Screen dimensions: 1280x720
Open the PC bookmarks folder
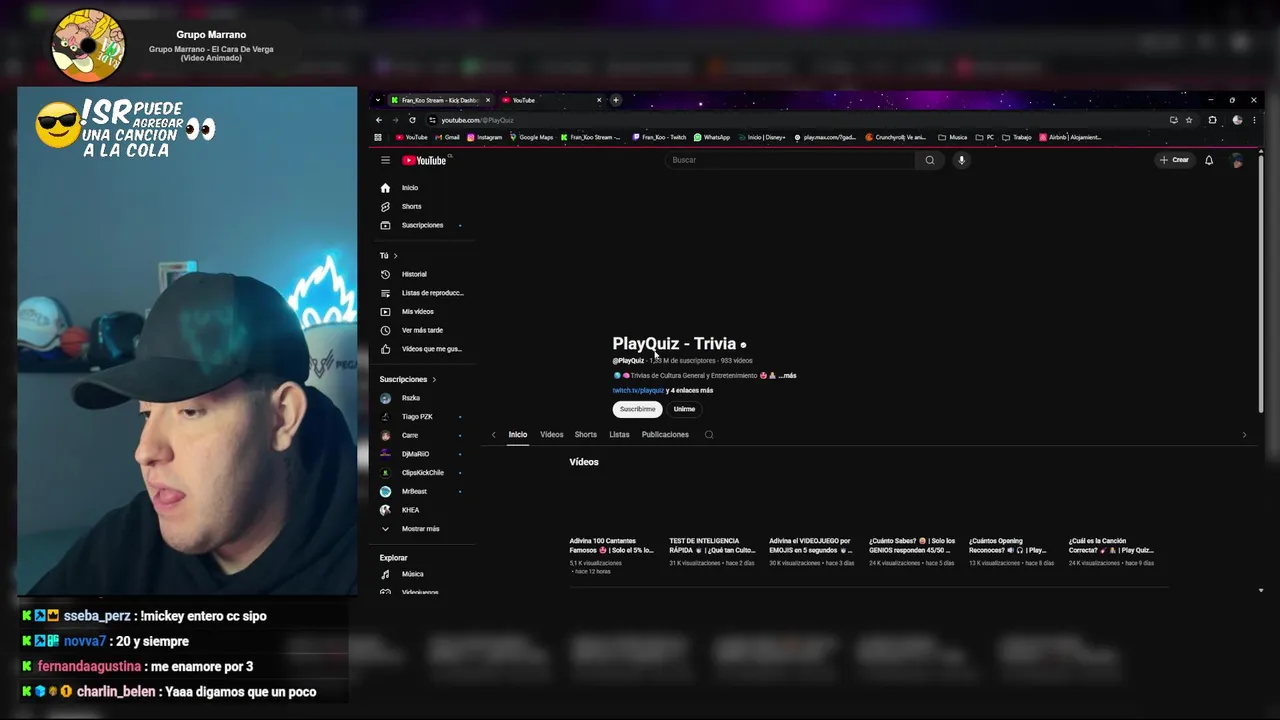(985, 137)
